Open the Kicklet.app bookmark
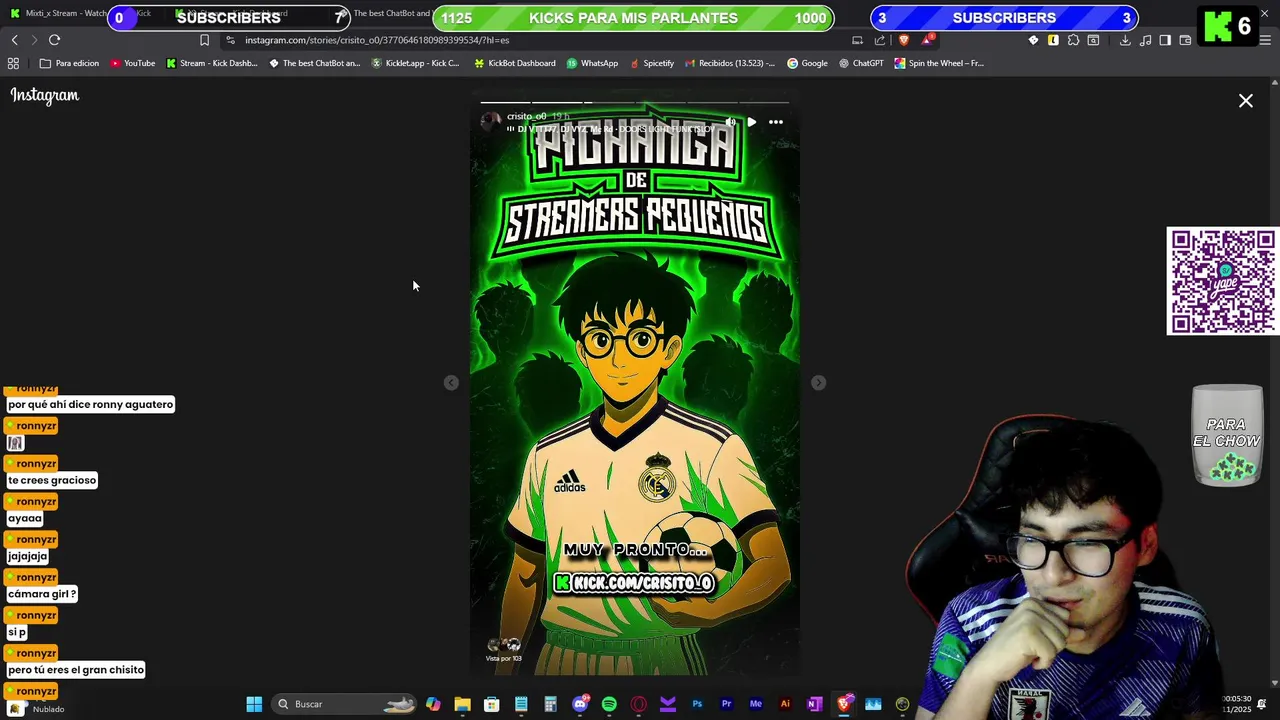The width and height of the screenshot is (1280, 720). tap(415, 63)
